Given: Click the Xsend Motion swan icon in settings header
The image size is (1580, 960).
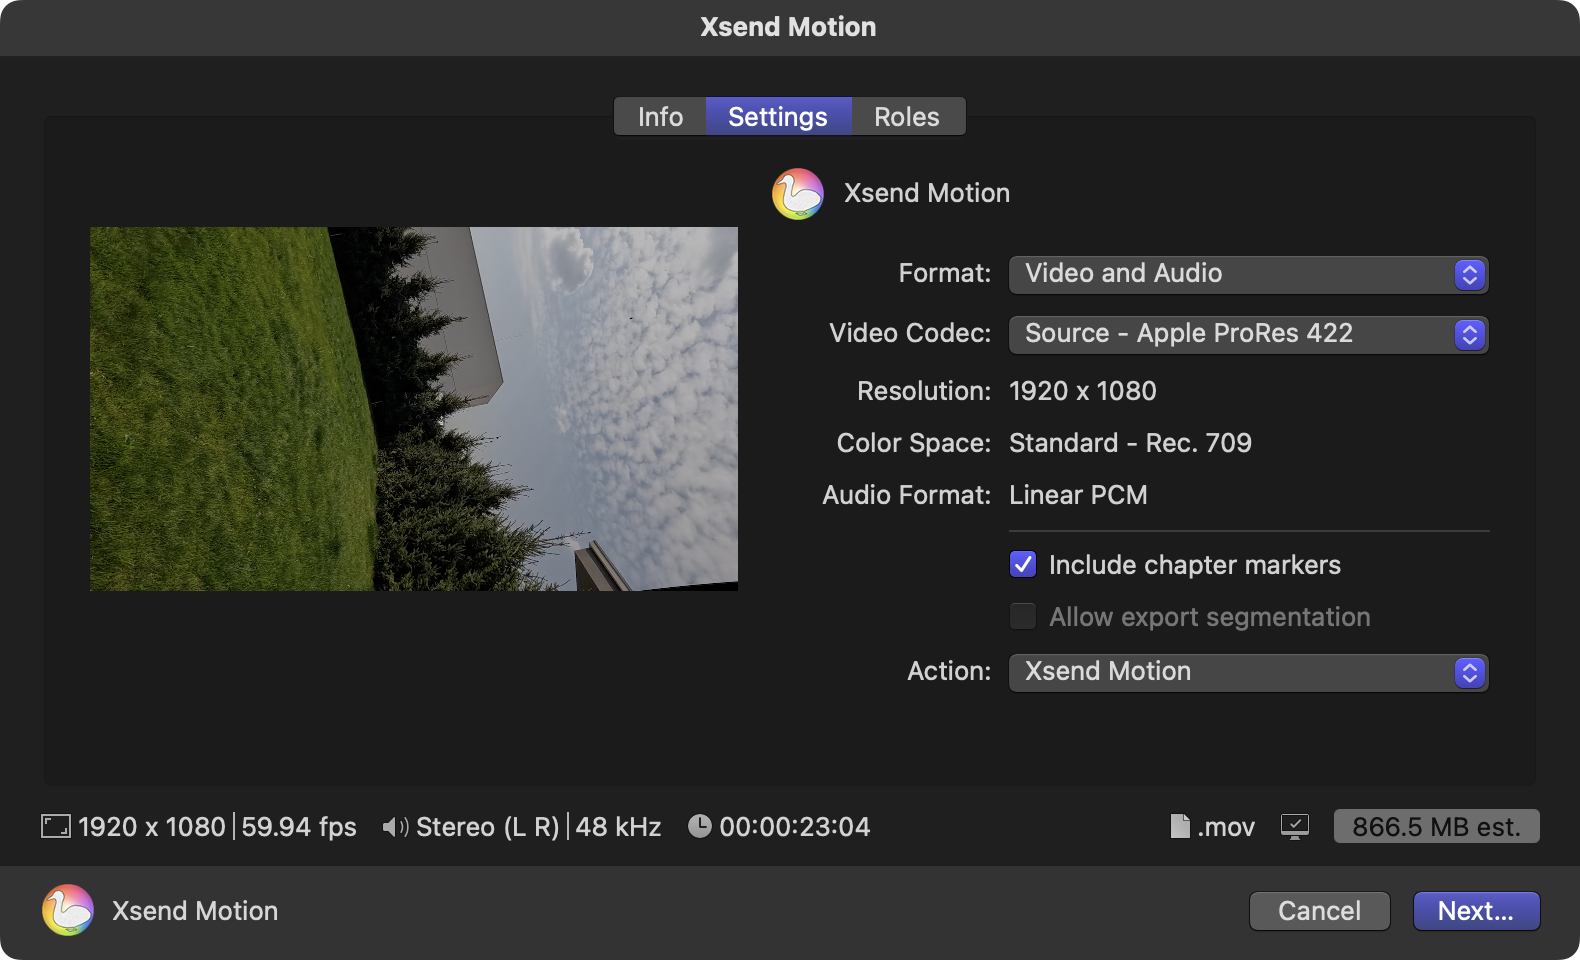Looking at the screenshot, I should (x=797, y=194).
